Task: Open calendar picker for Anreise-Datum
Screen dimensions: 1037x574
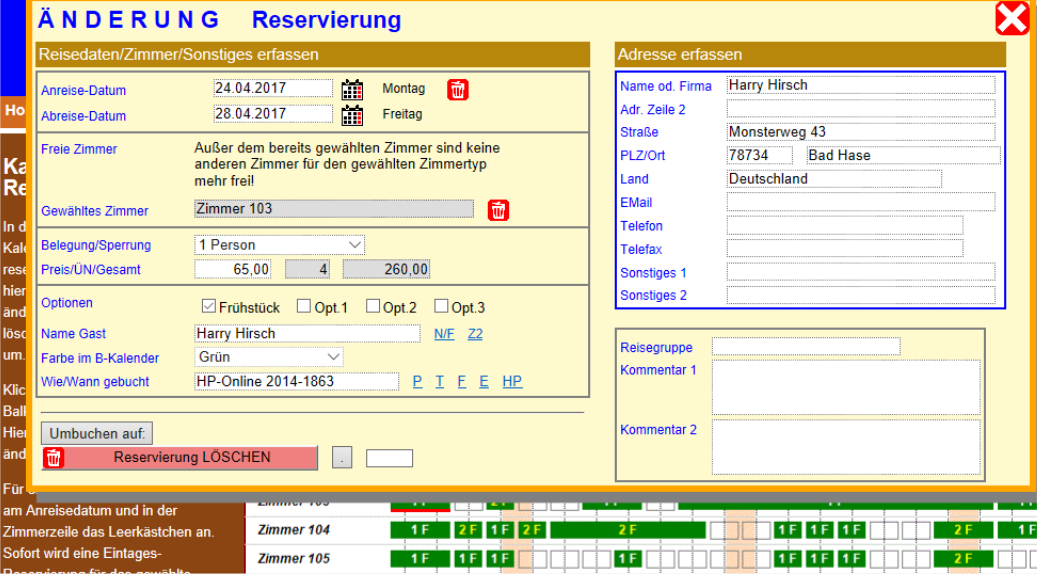Action: click(352, 89)
